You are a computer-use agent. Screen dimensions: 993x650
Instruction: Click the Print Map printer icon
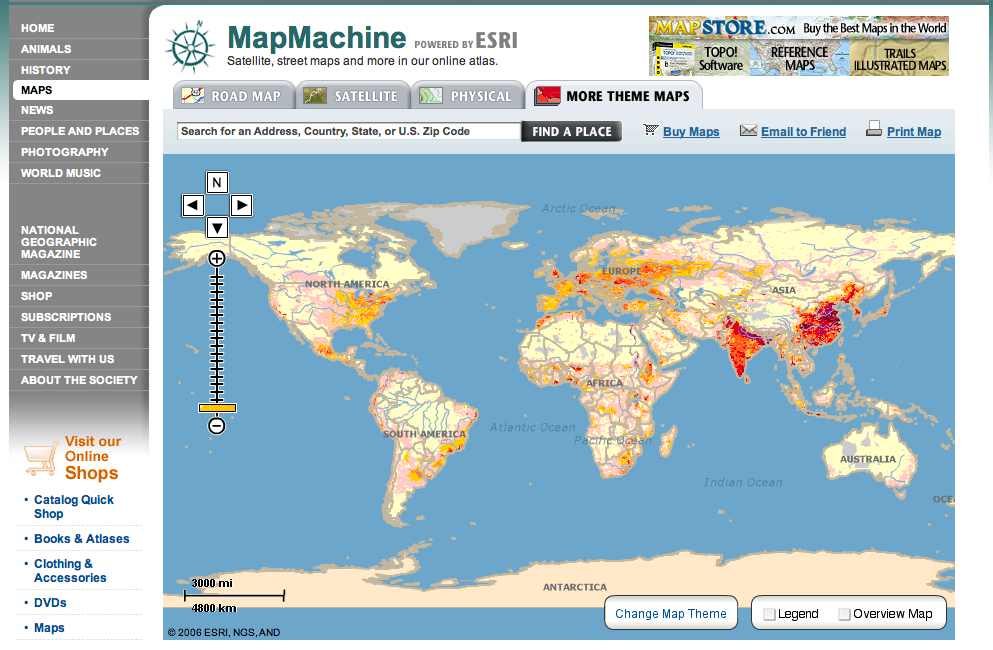pyautogui.click(x=874, y=129)
